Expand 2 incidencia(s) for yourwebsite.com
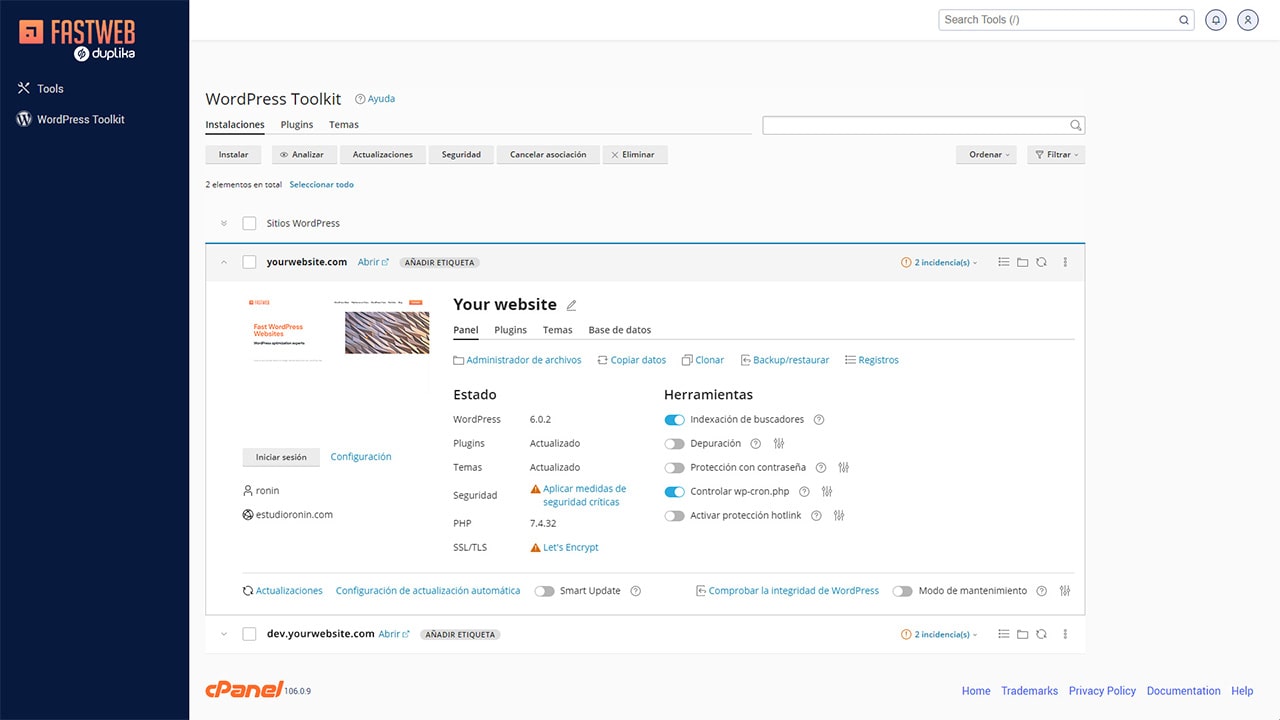1280x720 pixels. (x=939, y=262)
